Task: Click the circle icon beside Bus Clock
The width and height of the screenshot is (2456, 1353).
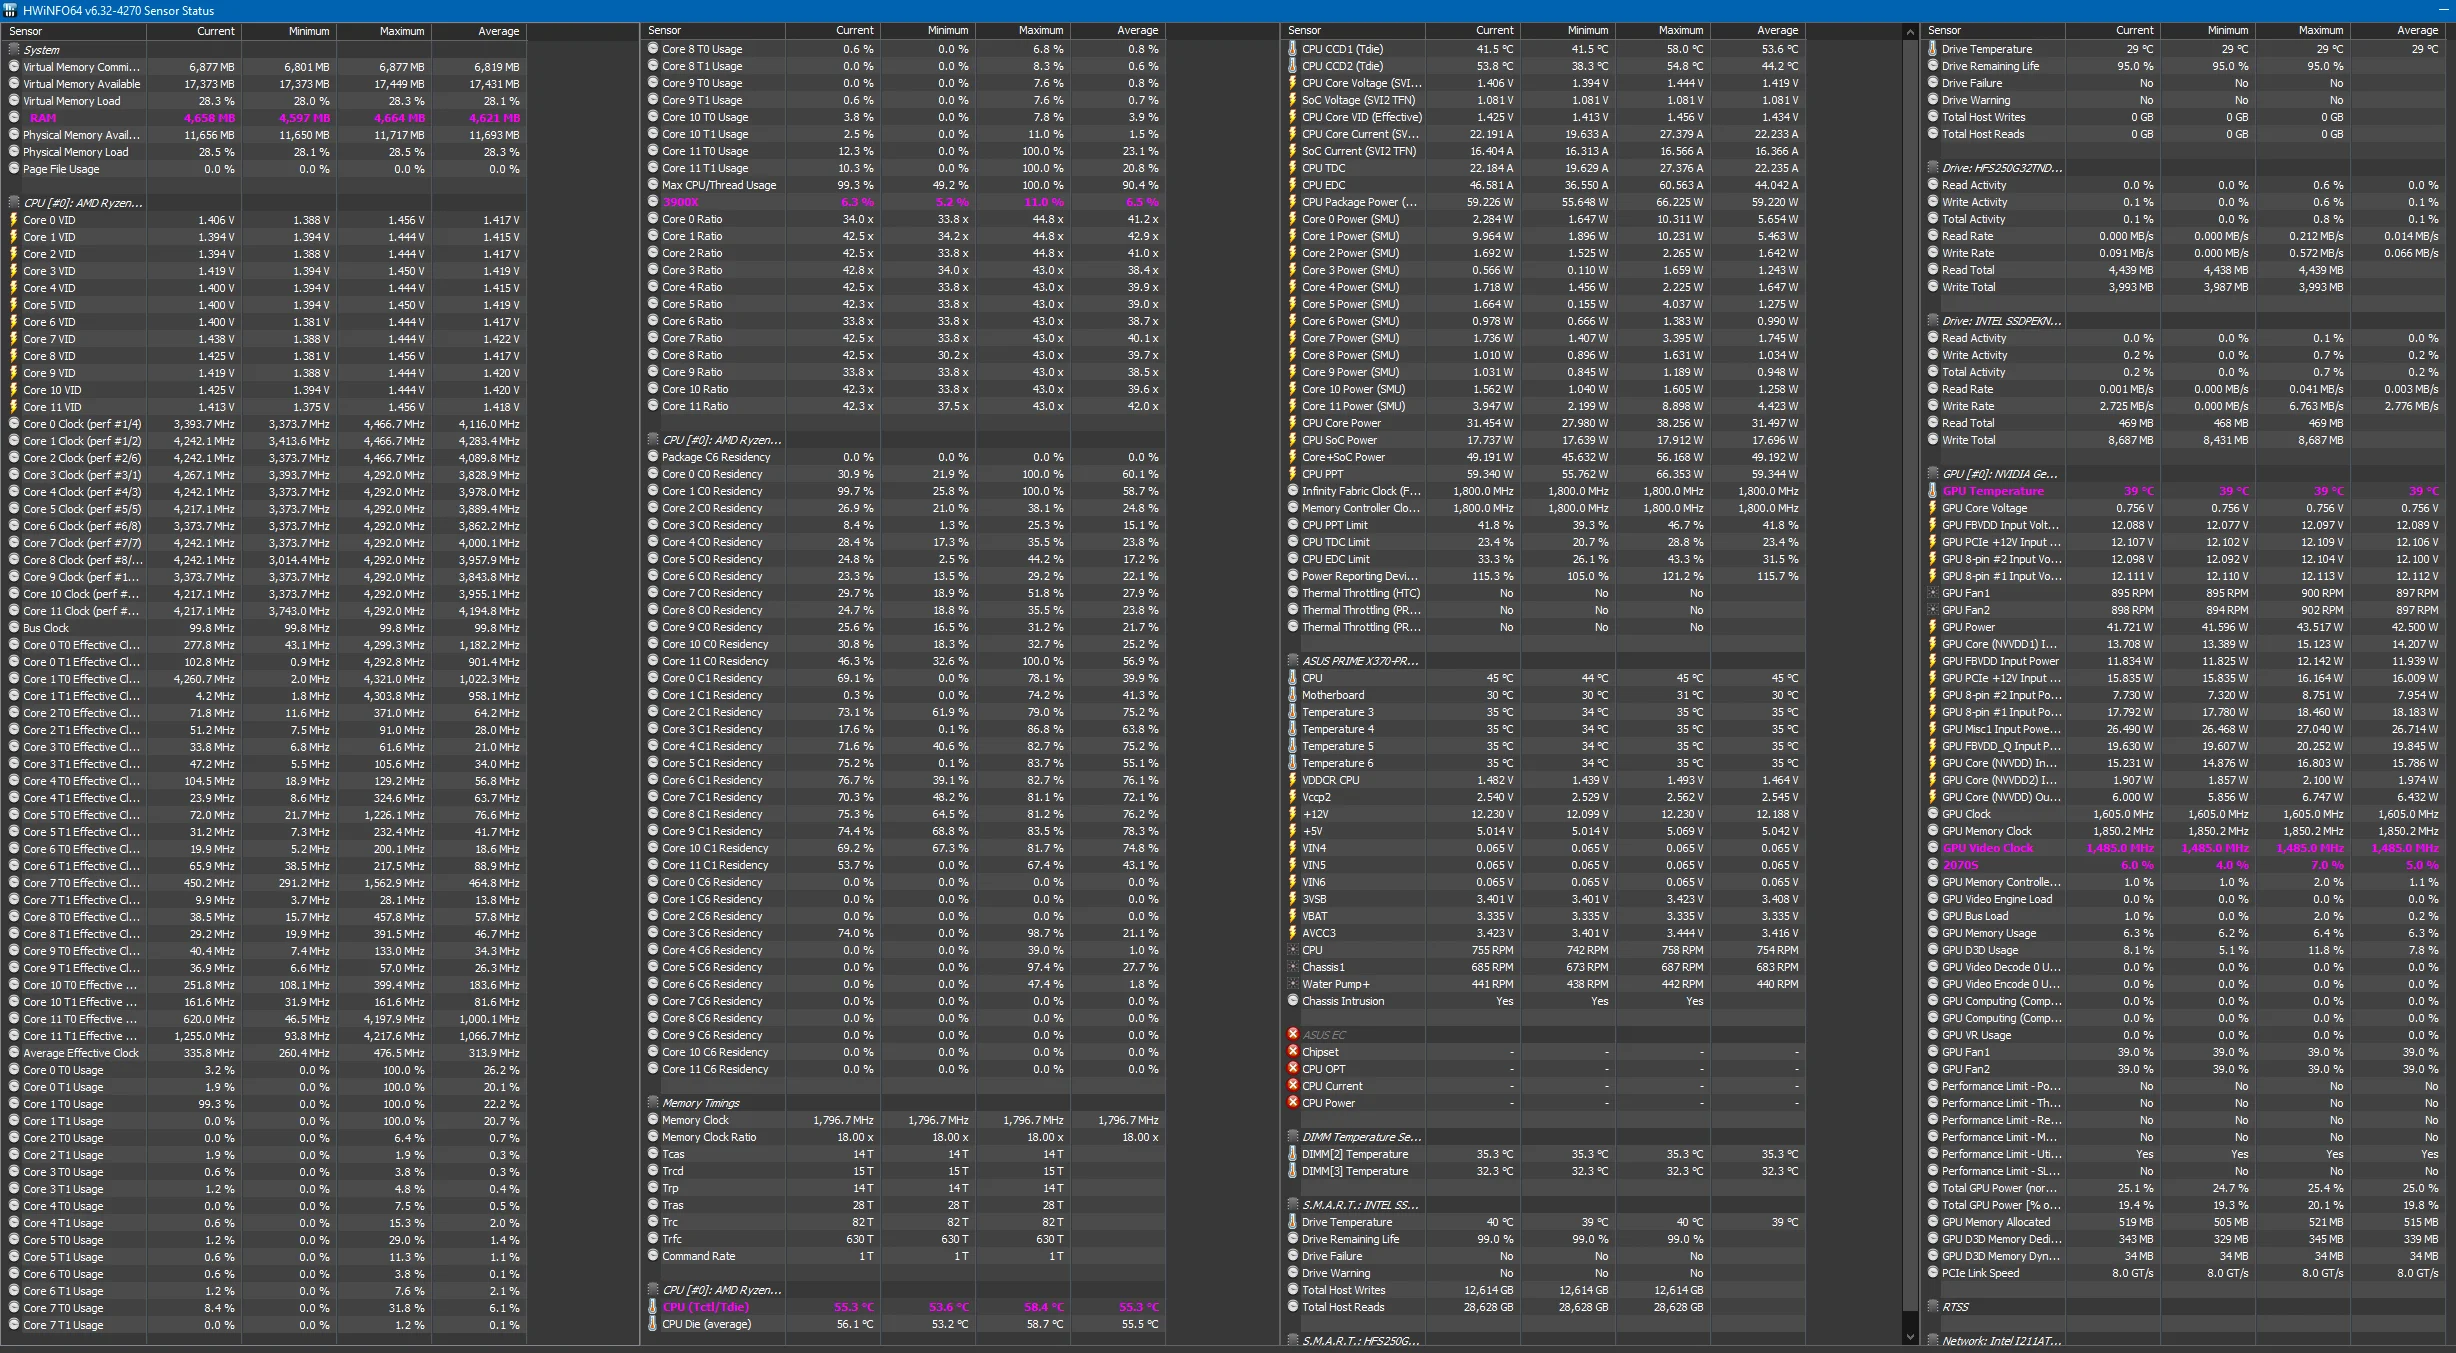Action: (14, 628)
